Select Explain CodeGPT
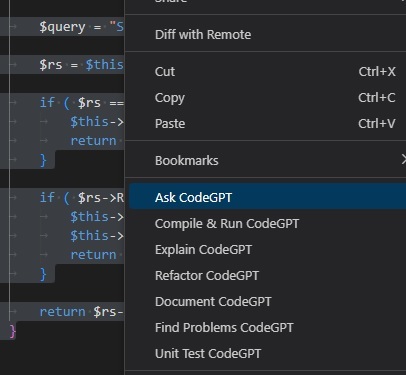406x375 pixels. pyautogui.click(x=267, y=250)
